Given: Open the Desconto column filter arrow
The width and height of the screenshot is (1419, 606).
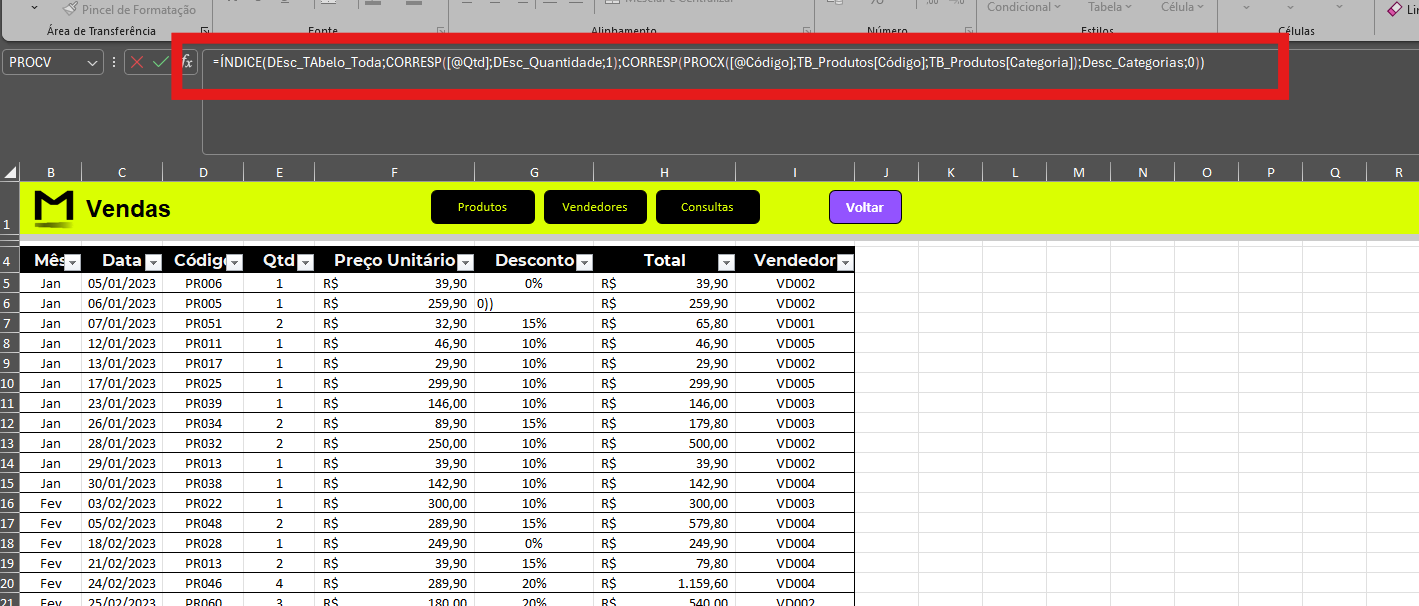Looking at the screenshot, I should point(584,262).
